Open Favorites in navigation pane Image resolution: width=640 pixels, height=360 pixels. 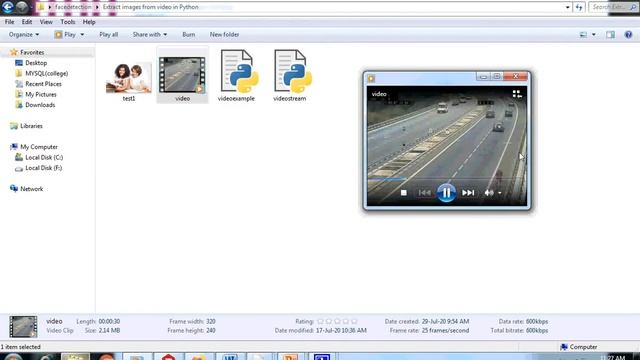point(32,52)
